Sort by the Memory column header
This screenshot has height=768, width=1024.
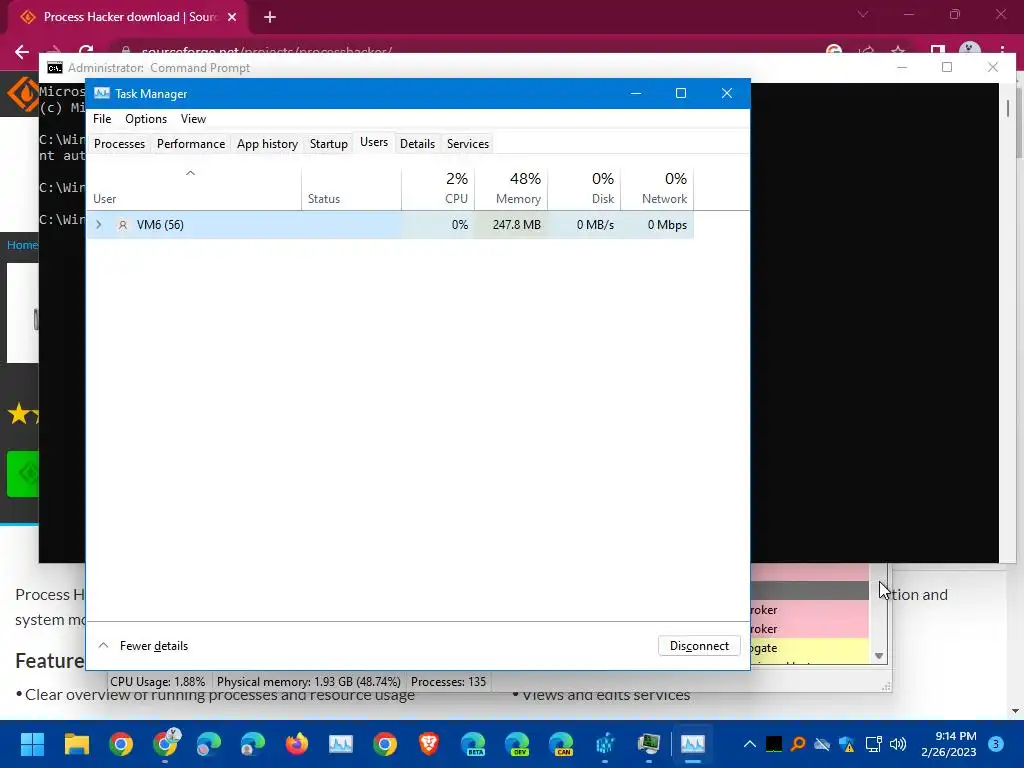(511, 188)
